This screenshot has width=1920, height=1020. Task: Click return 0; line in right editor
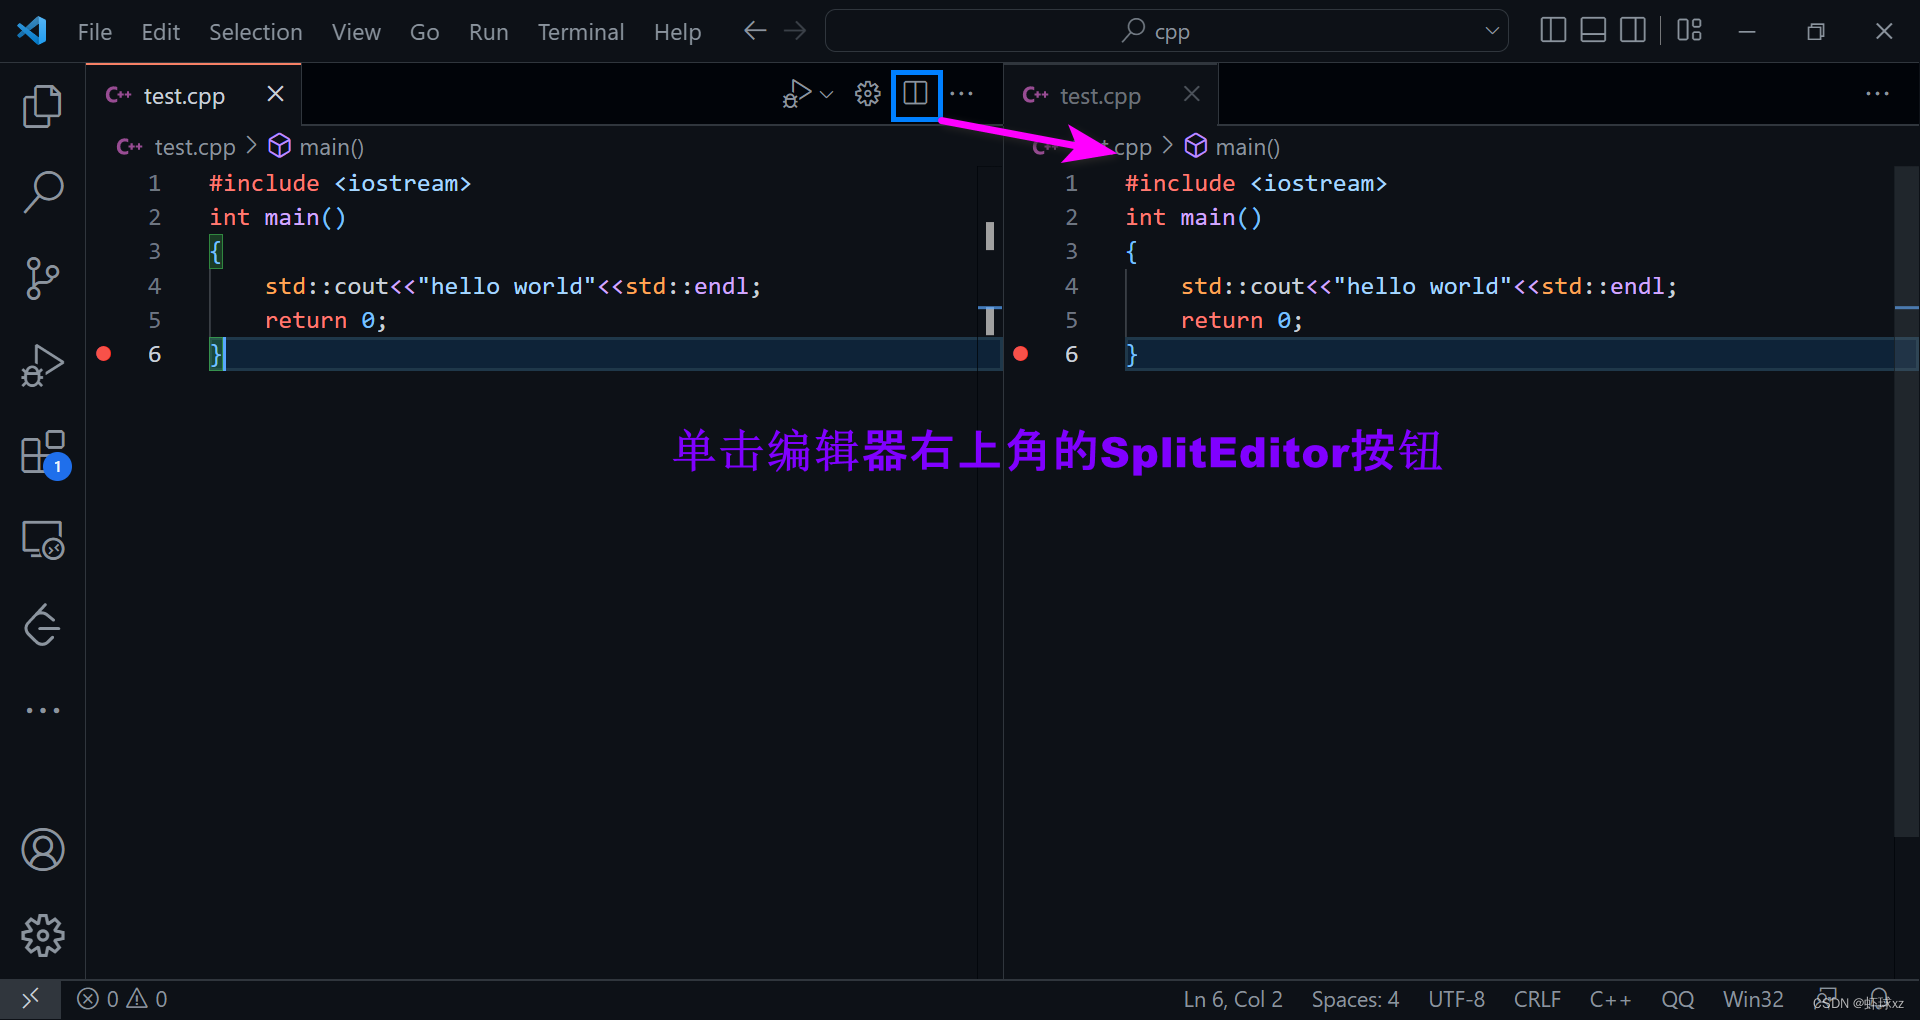[x=1241, y=320]
